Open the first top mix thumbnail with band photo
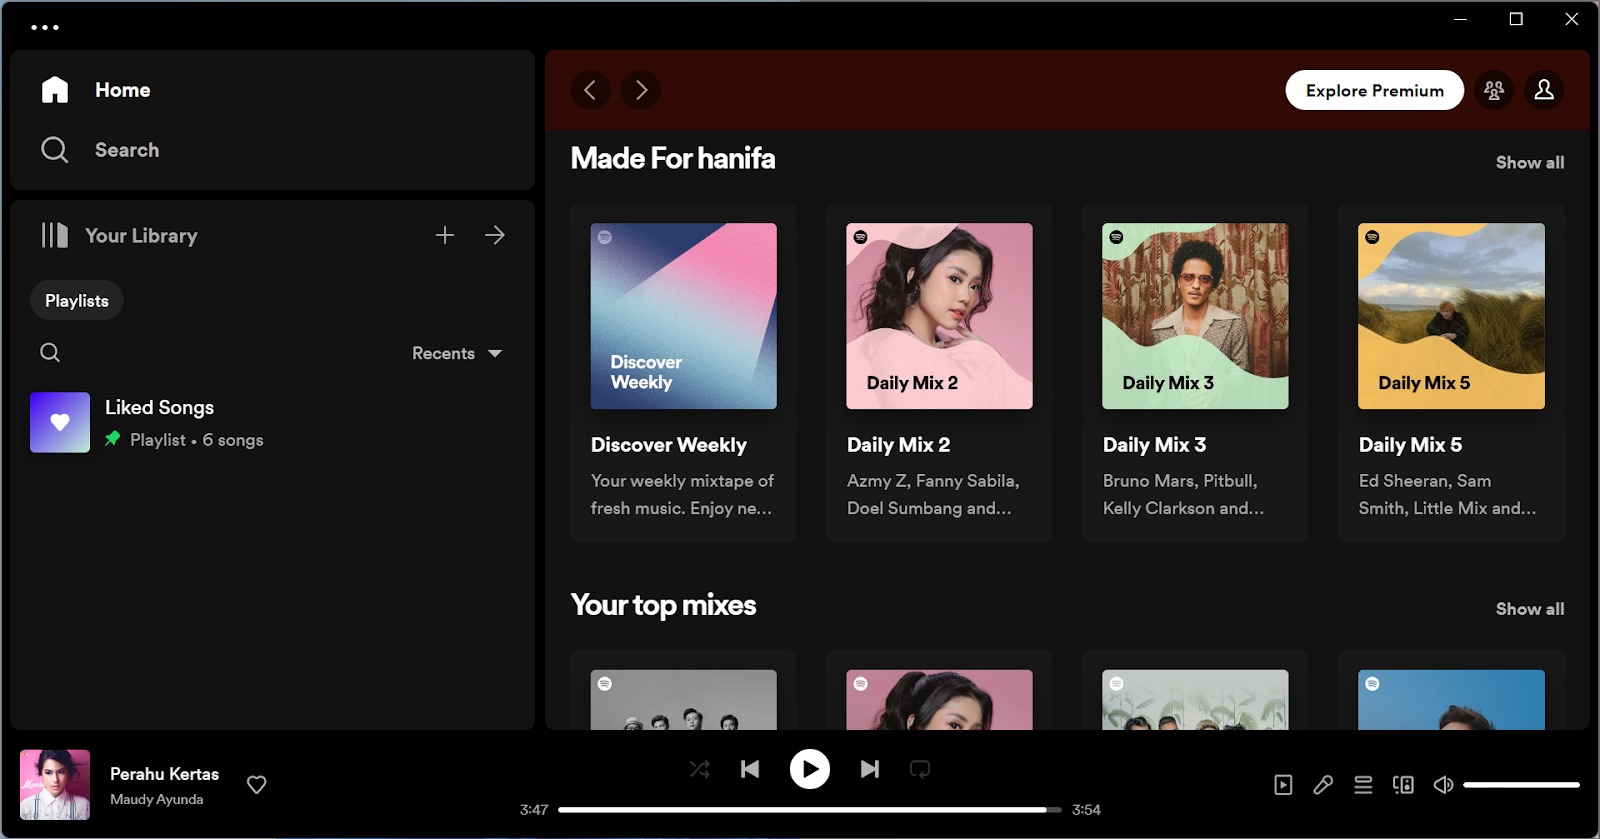This screenshot has width=1600, height=839. pyautogui.click(x=684, y=700)
